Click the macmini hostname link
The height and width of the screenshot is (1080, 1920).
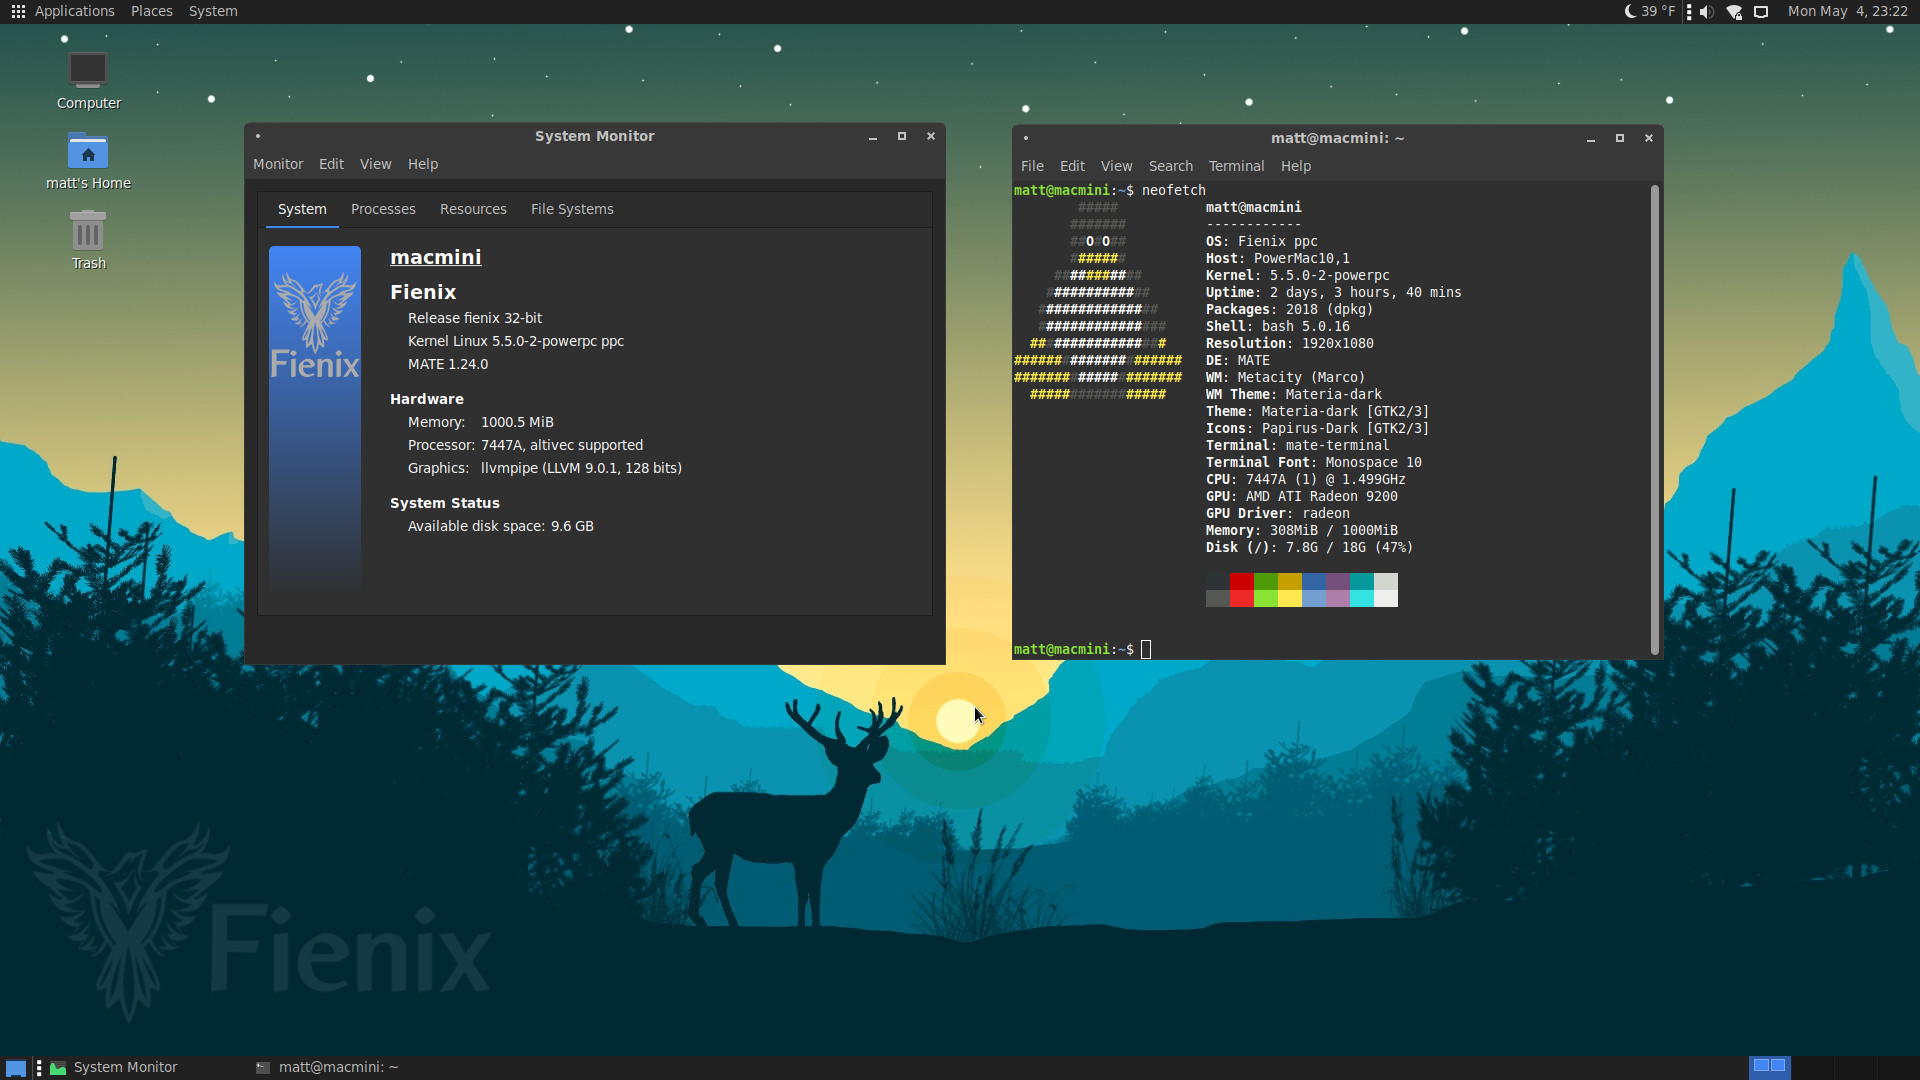pyautogui.click(x=435, y=257)
